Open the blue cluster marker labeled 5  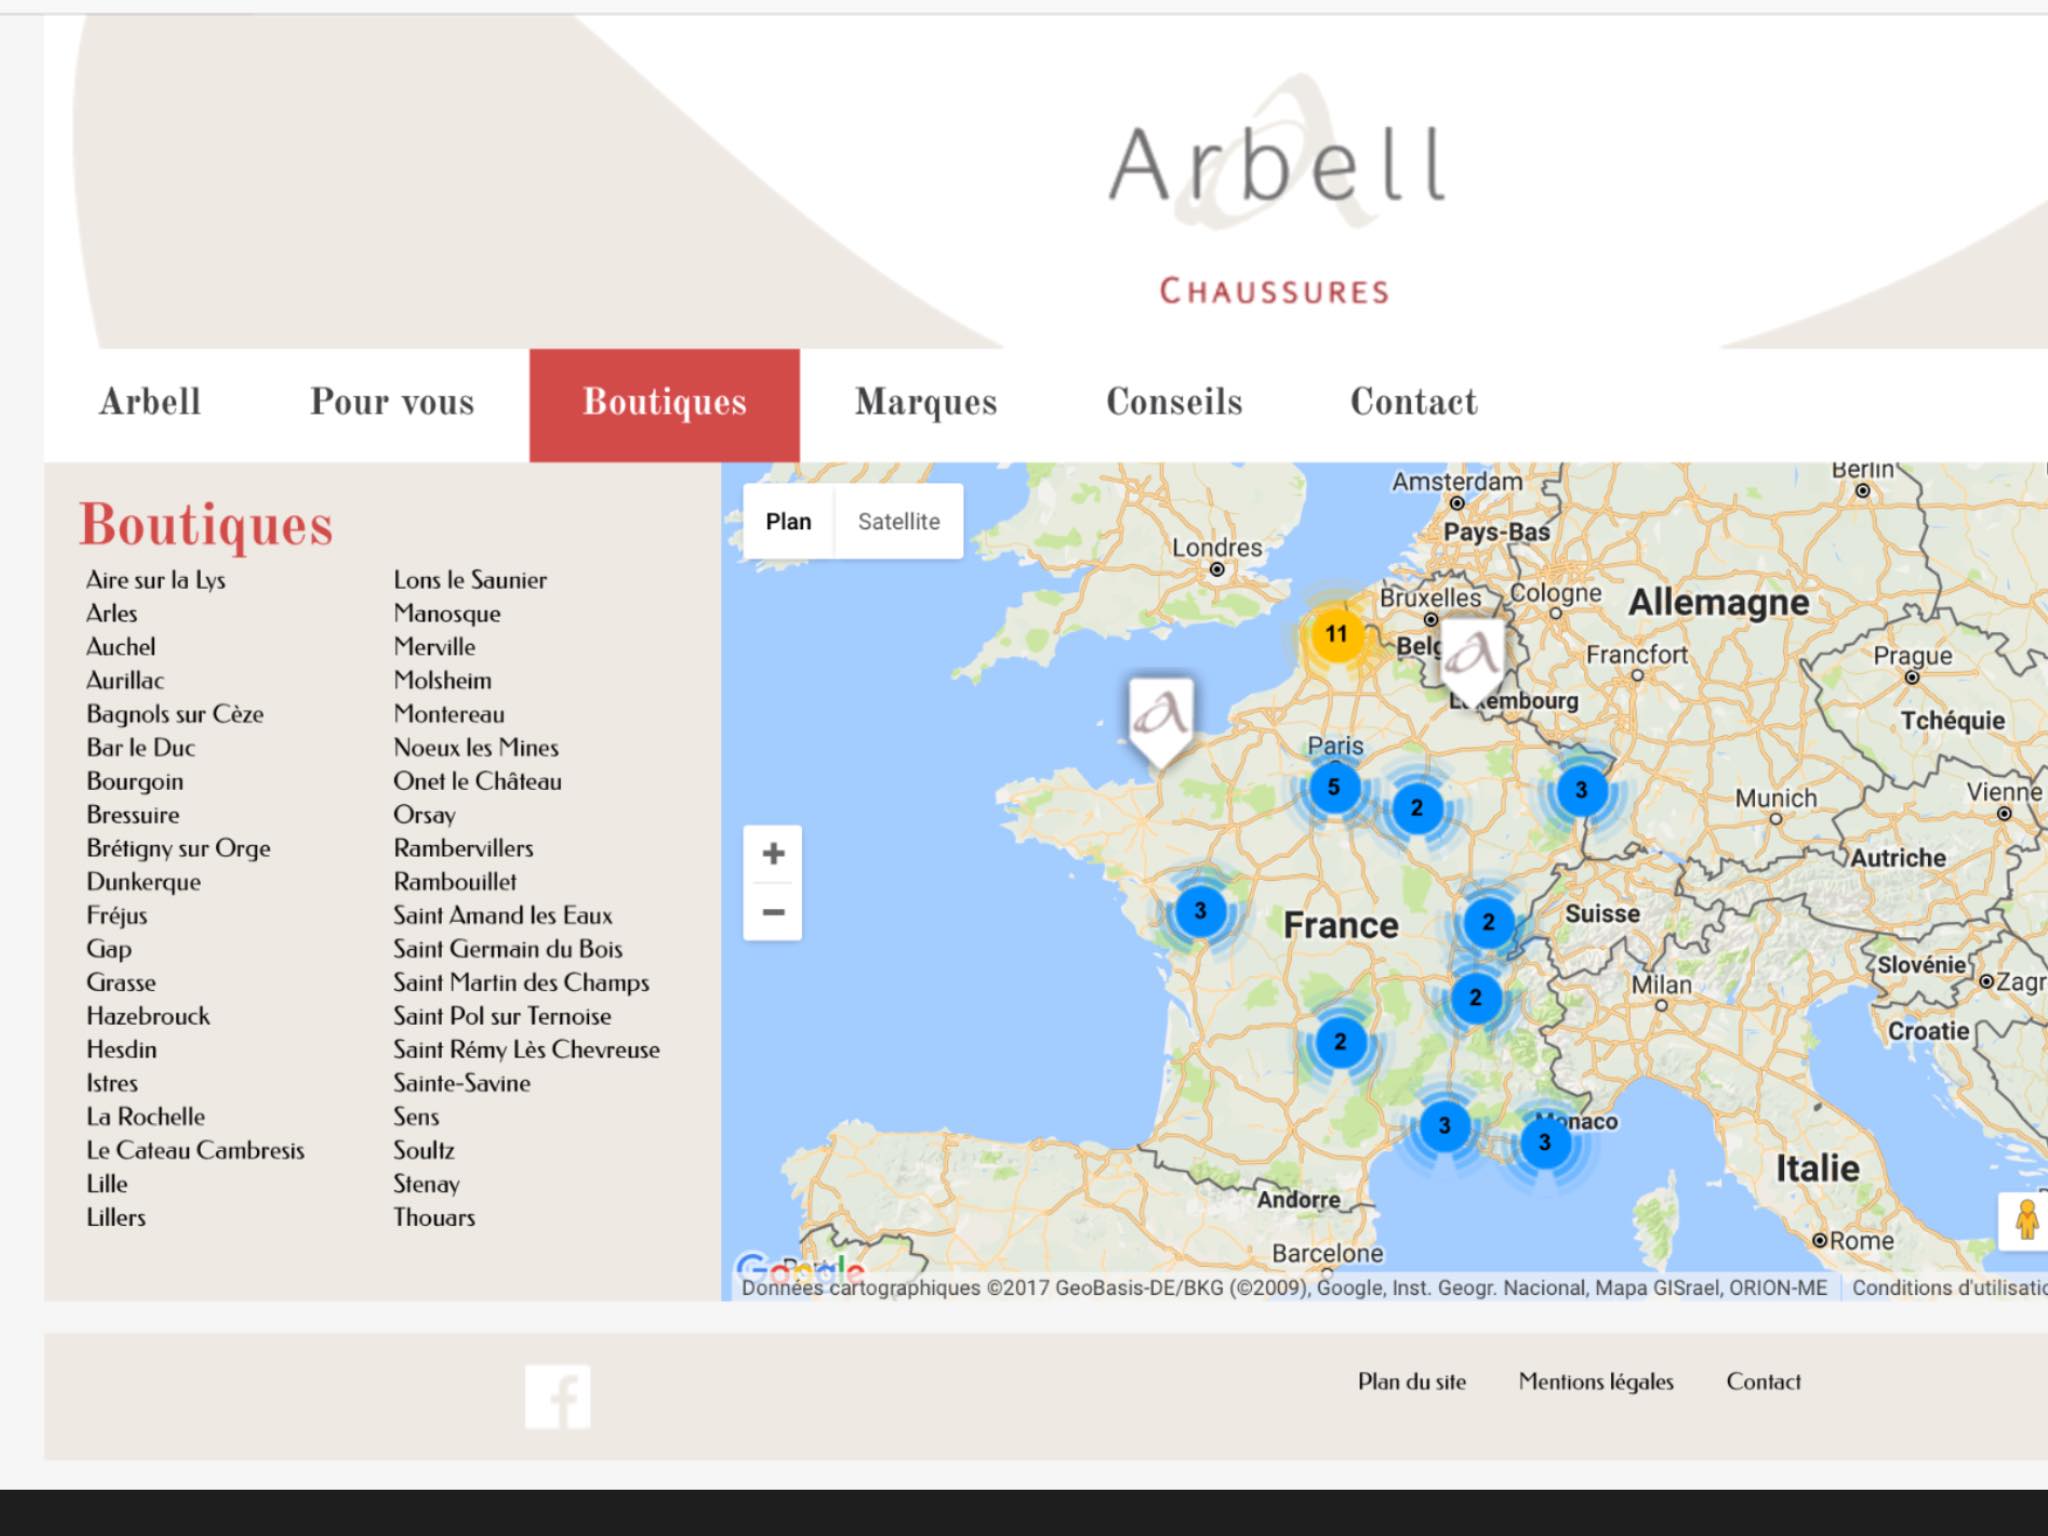(x=1333, y=787)
